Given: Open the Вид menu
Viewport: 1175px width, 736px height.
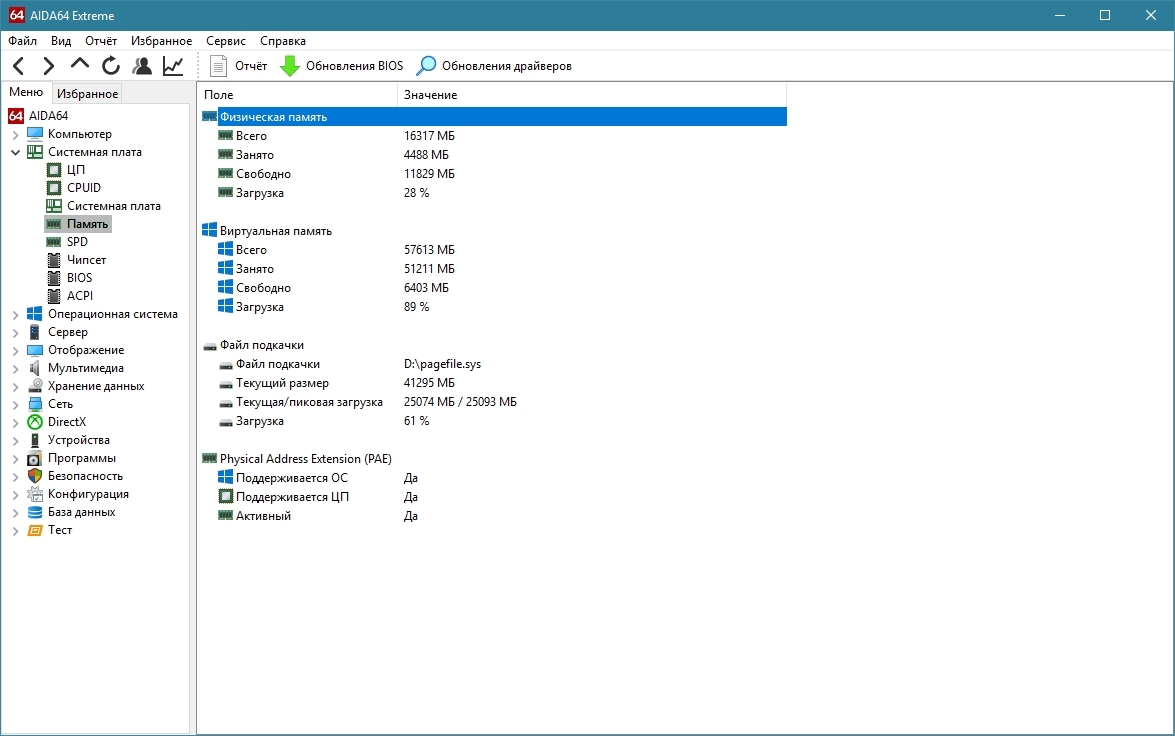Looking at the screenshot, I should point(61,40).
